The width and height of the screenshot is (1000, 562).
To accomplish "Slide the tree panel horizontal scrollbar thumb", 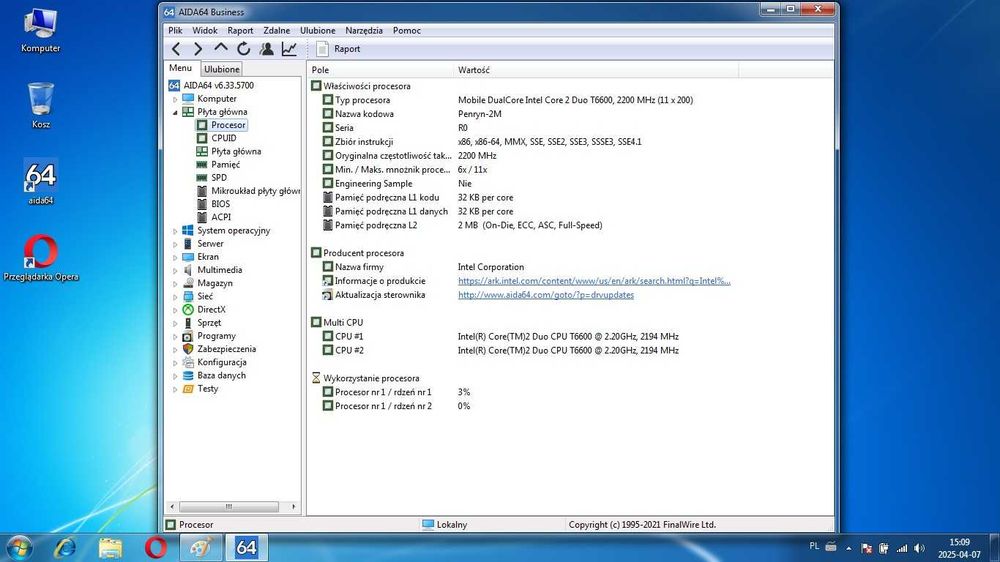I will click(x=228, y=507).
